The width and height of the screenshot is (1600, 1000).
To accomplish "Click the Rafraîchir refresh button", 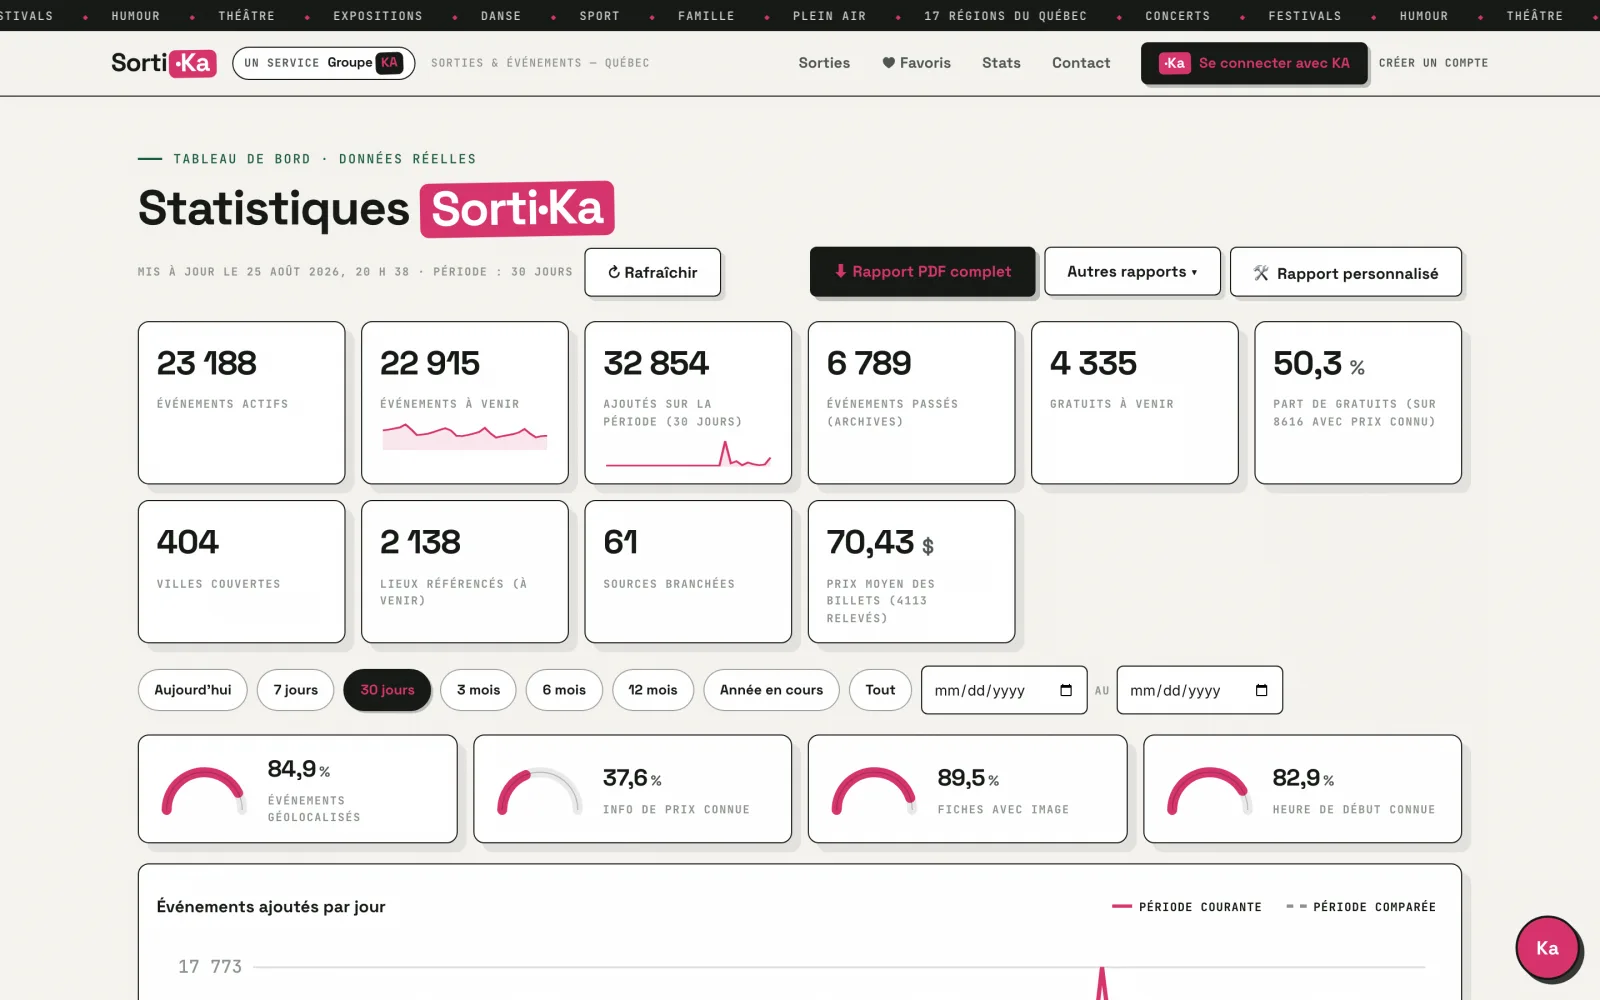I will pos(652,272).
